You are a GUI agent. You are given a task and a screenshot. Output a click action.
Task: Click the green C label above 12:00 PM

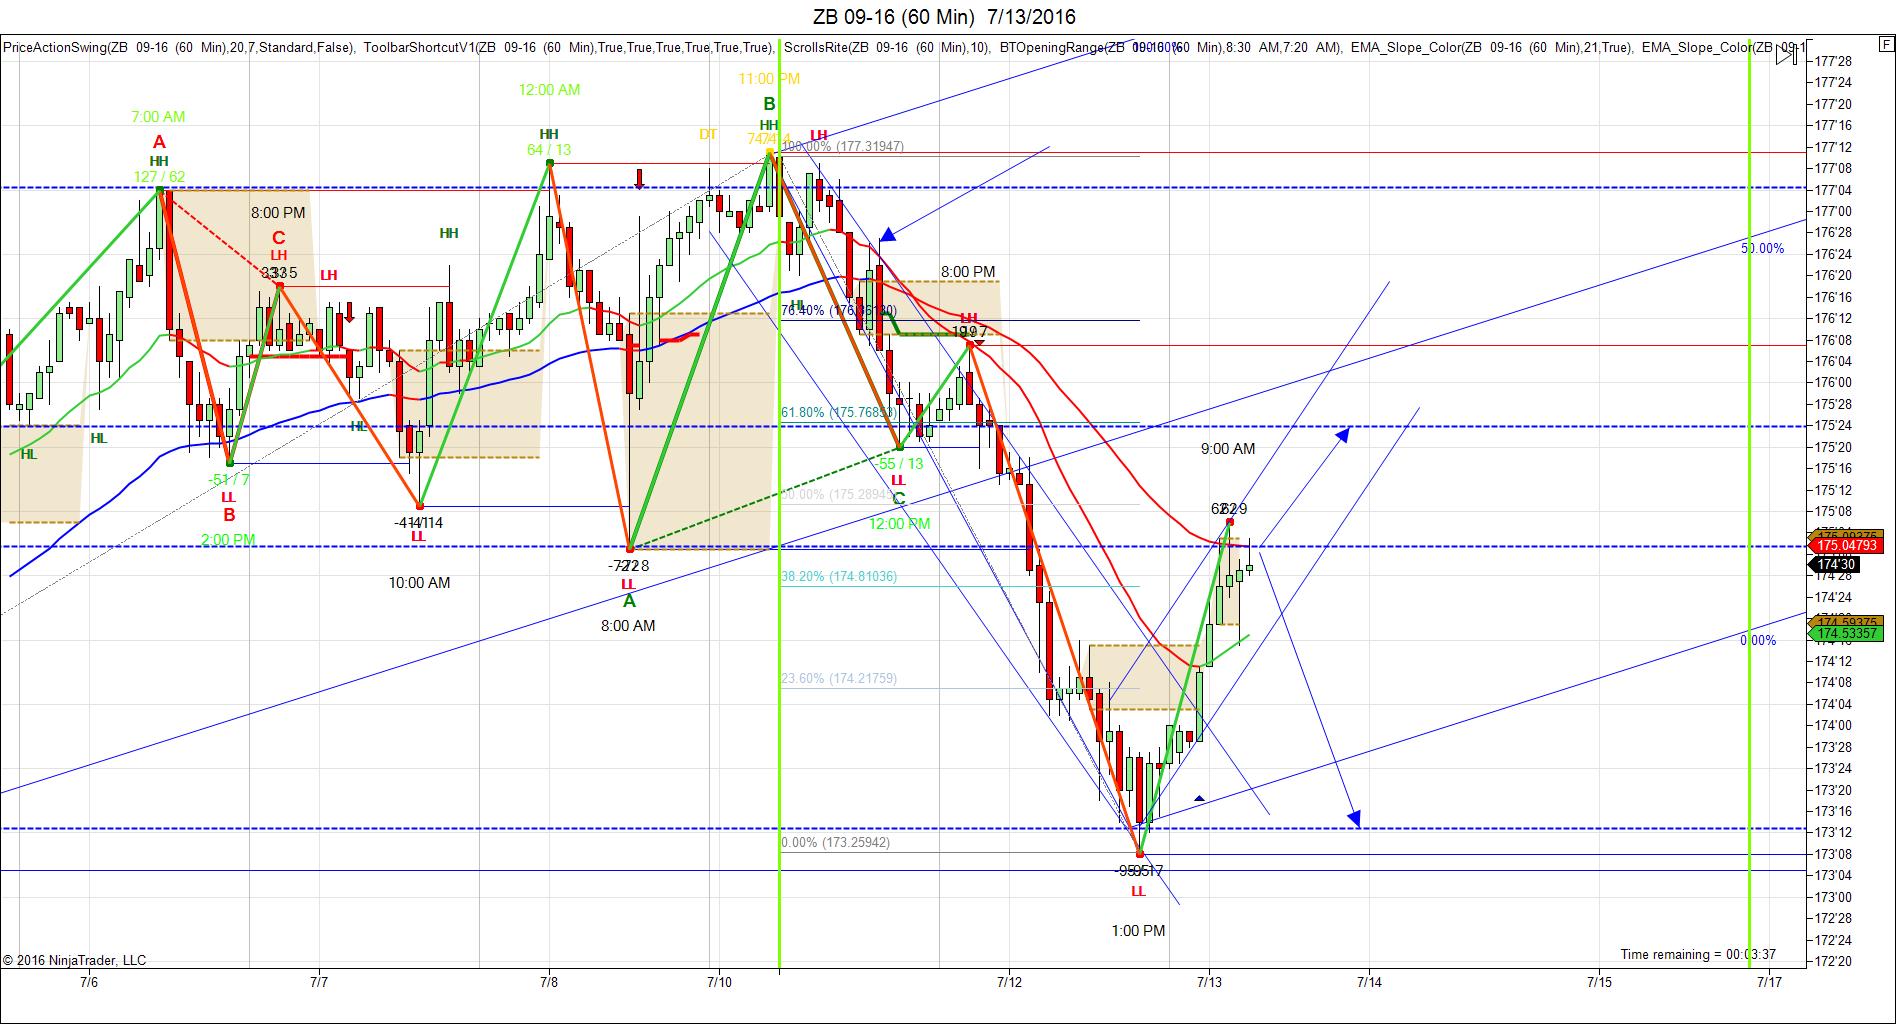pyautogui.click(x=898, y=499)
